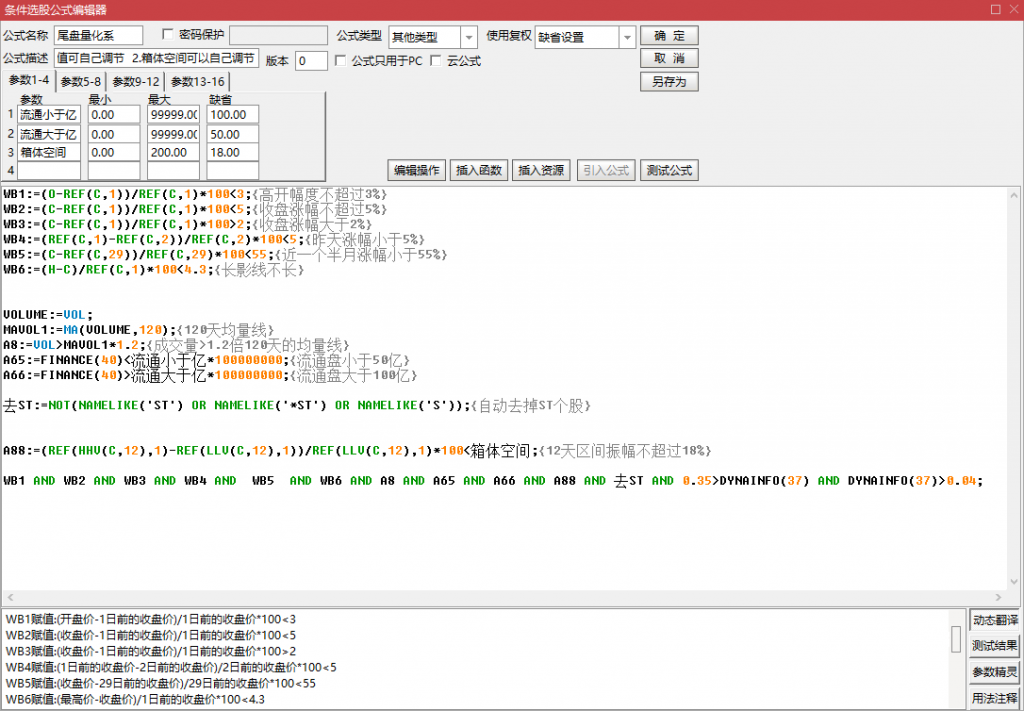Switch to the 参数5-8 tab
Image resolution: width=1024 pixels, height=711 pixels.
coord(80,82)
